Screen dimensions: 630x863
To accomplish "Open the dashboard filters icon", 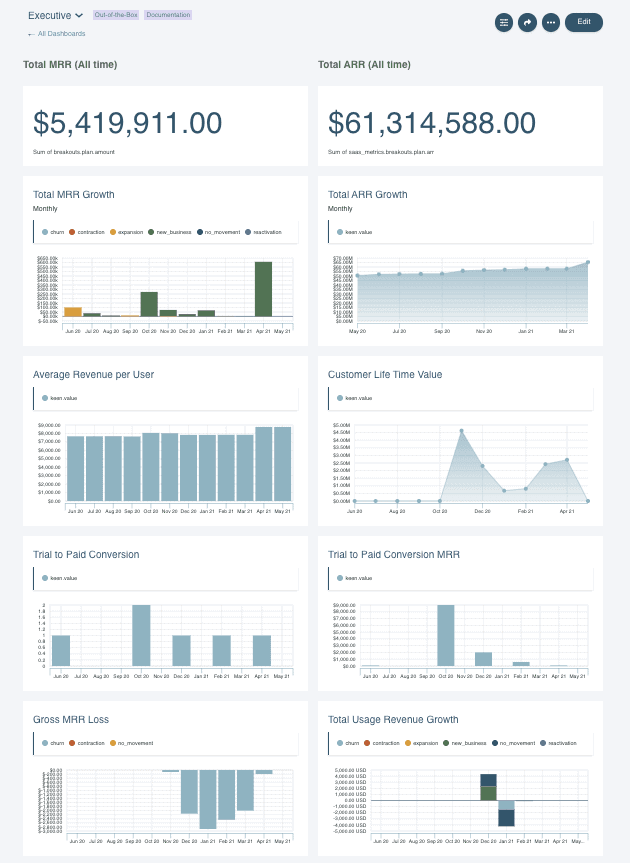I will click(x=503, y=23).
